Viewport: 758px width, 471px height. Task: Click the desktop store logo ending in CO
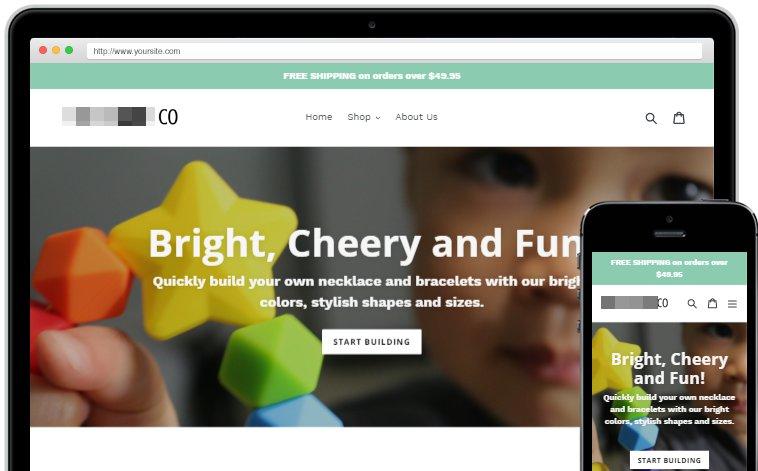[x=120, y=117]
